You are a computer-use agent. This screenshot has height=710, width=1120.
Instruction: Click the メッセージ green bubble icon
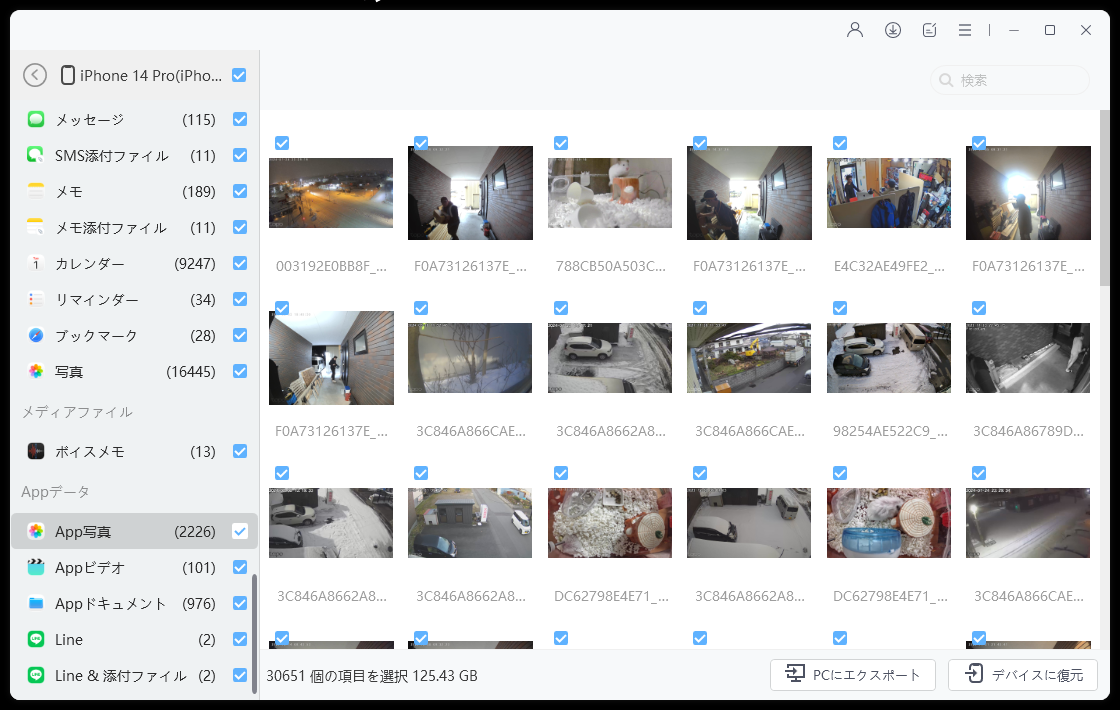point(36,119)
